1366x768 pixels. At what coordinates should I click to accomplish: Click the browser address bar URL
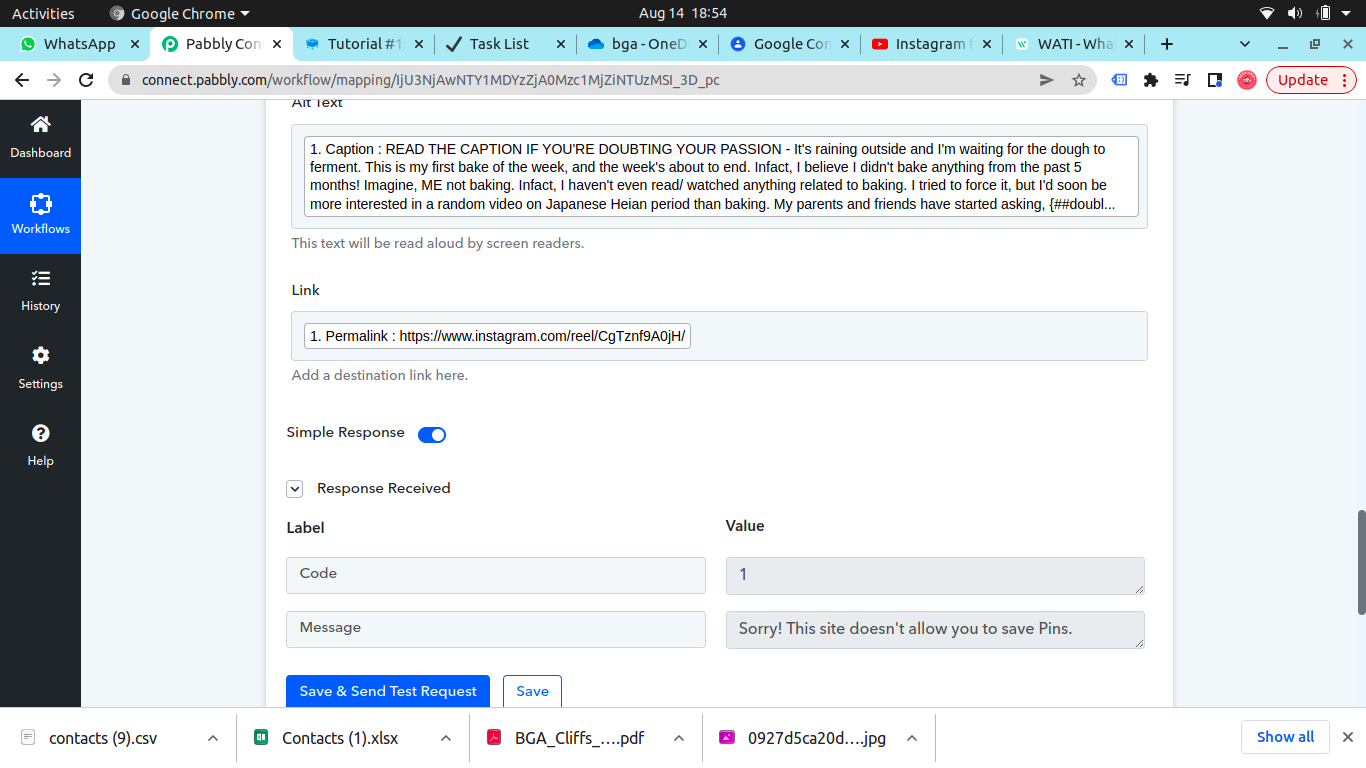click(x=430, y=80)
